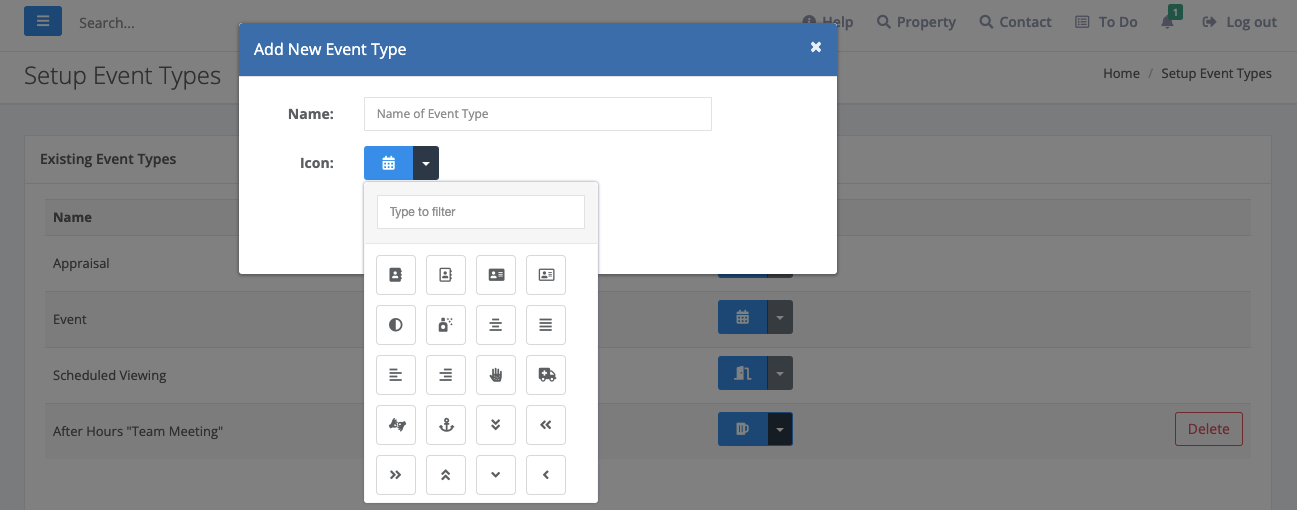Choose the double angle left icon

coord(546,424)
